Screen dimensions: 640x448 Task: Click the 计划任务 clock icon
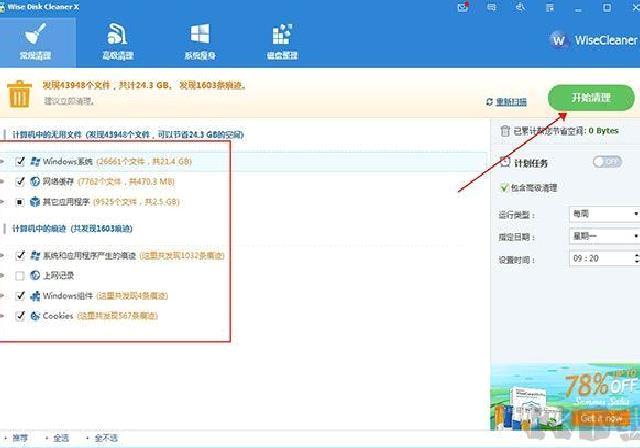tap(505, 162)
